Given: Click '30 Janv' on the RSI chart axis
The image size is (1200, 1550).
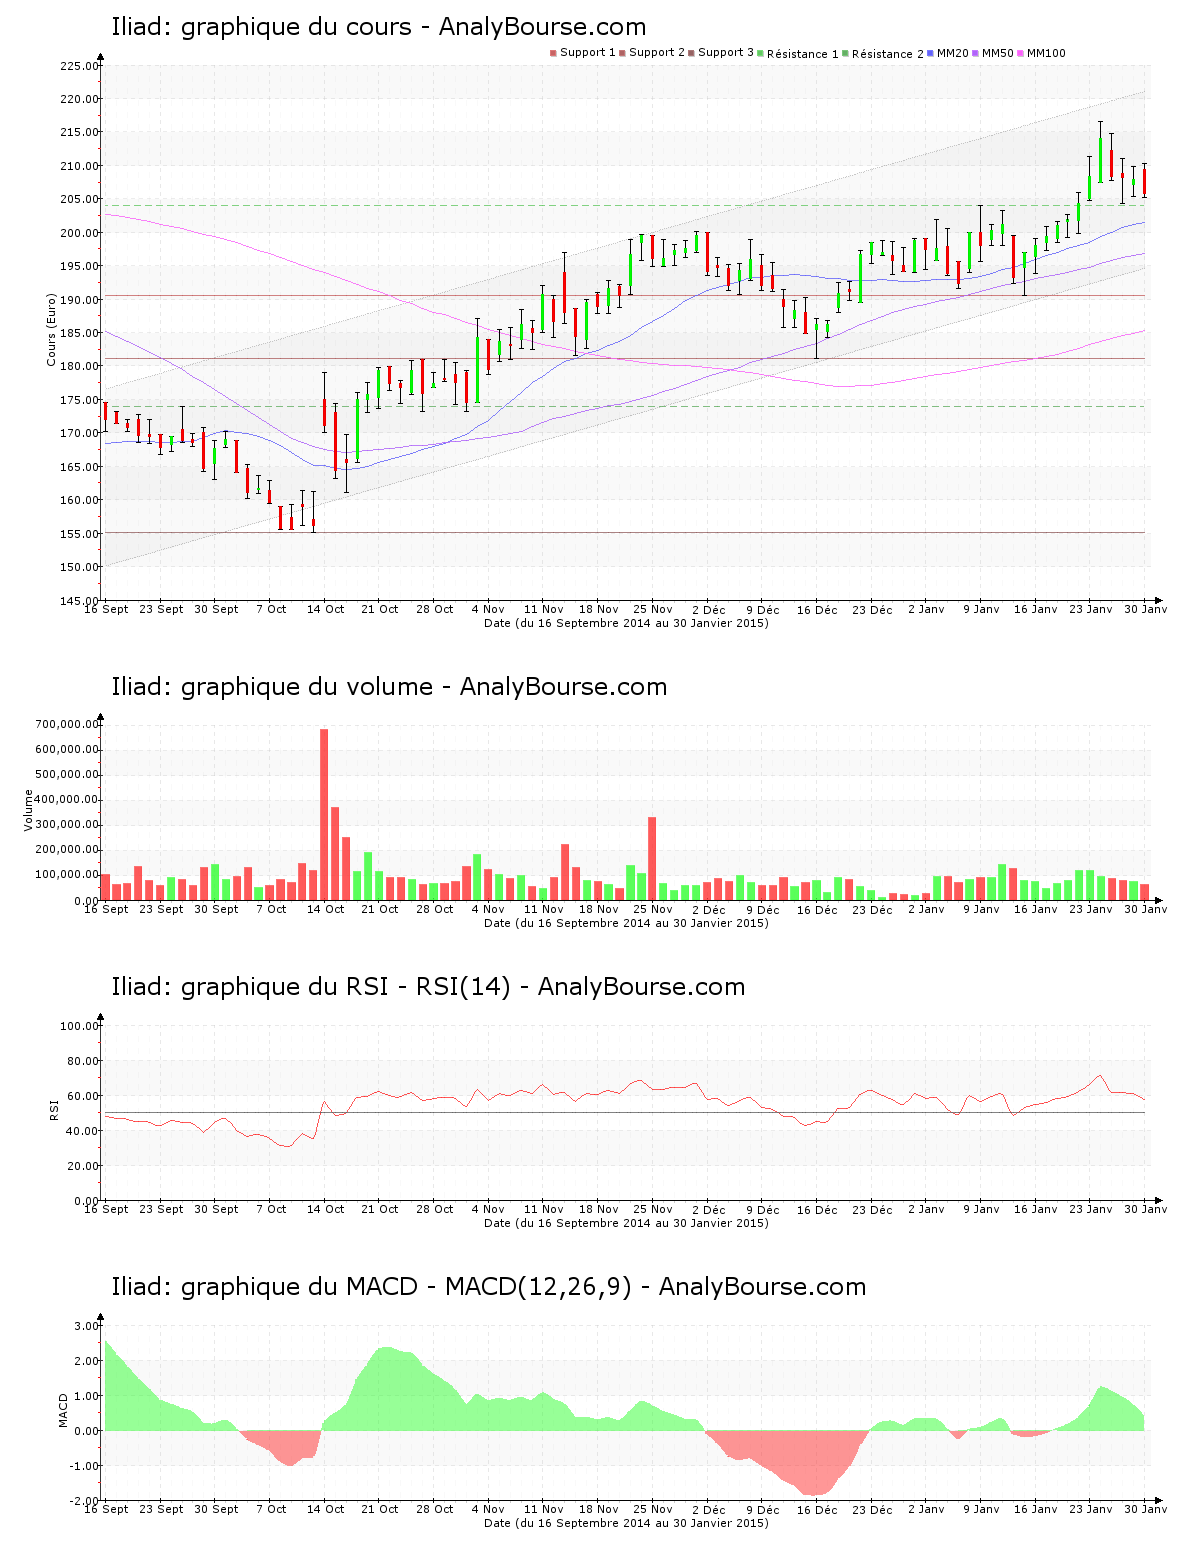Looking at the screenshot, I should click(x=1146, y=1209).
